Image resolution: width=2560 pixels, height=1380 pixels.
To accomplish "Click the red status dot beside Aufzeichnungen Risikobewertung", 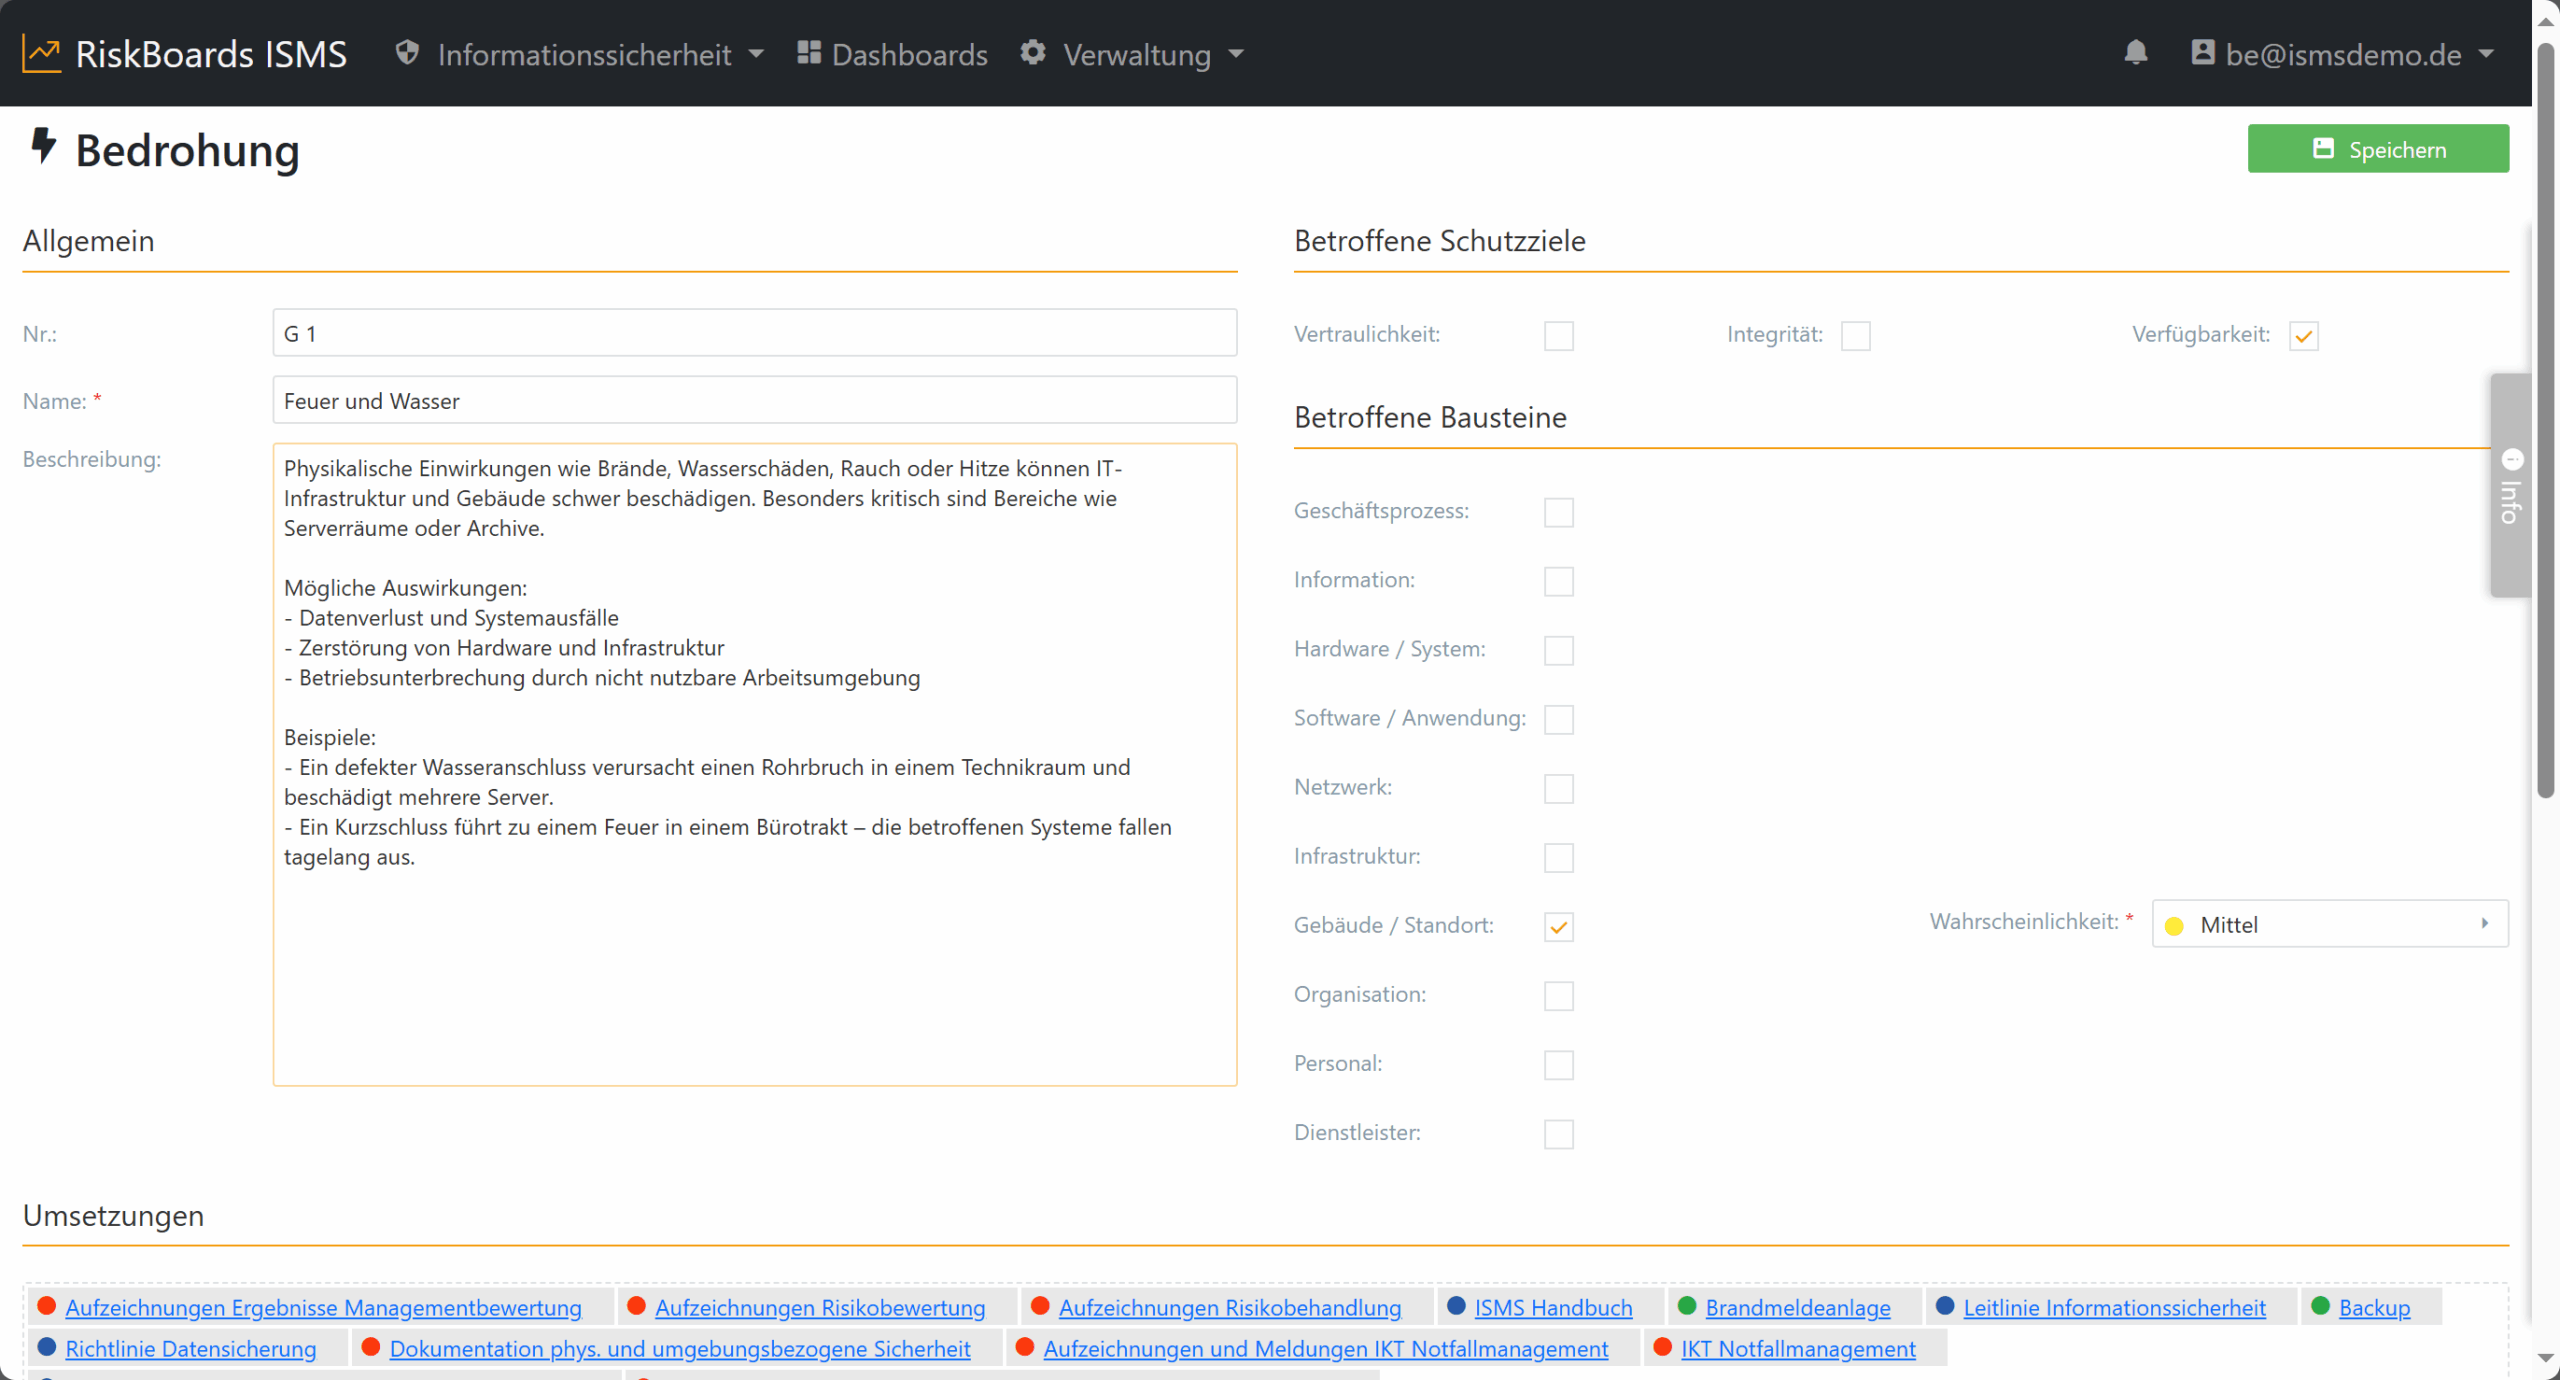I will point(636,1306).
